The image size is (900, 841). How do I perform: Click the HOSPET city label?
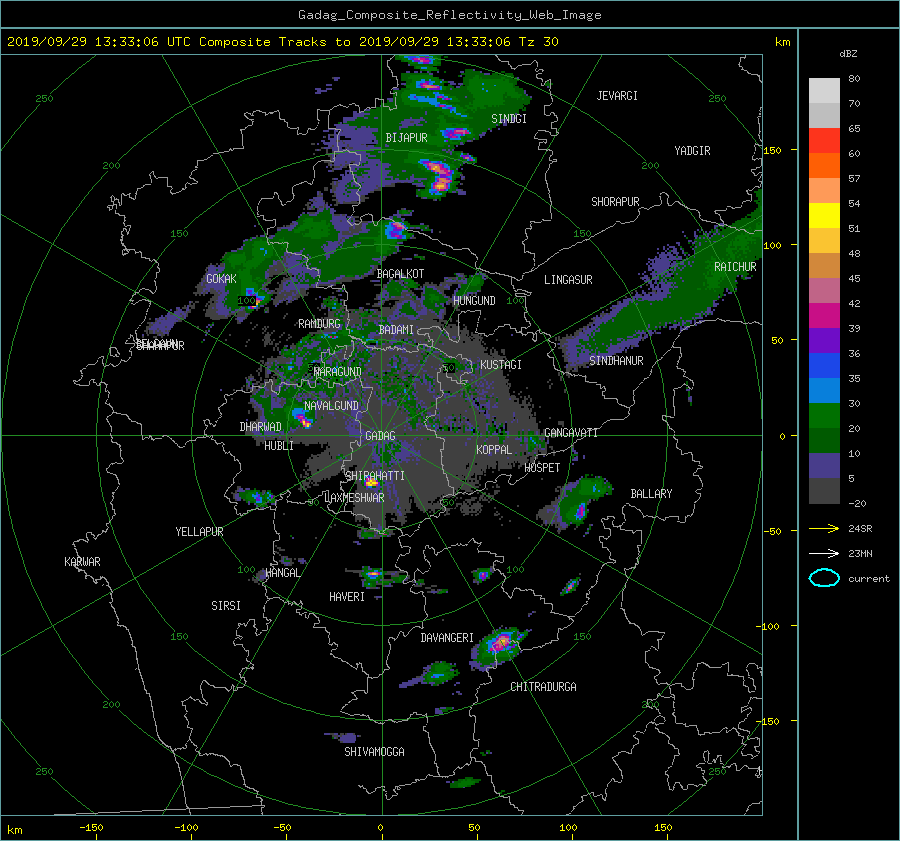coord(542,468)
